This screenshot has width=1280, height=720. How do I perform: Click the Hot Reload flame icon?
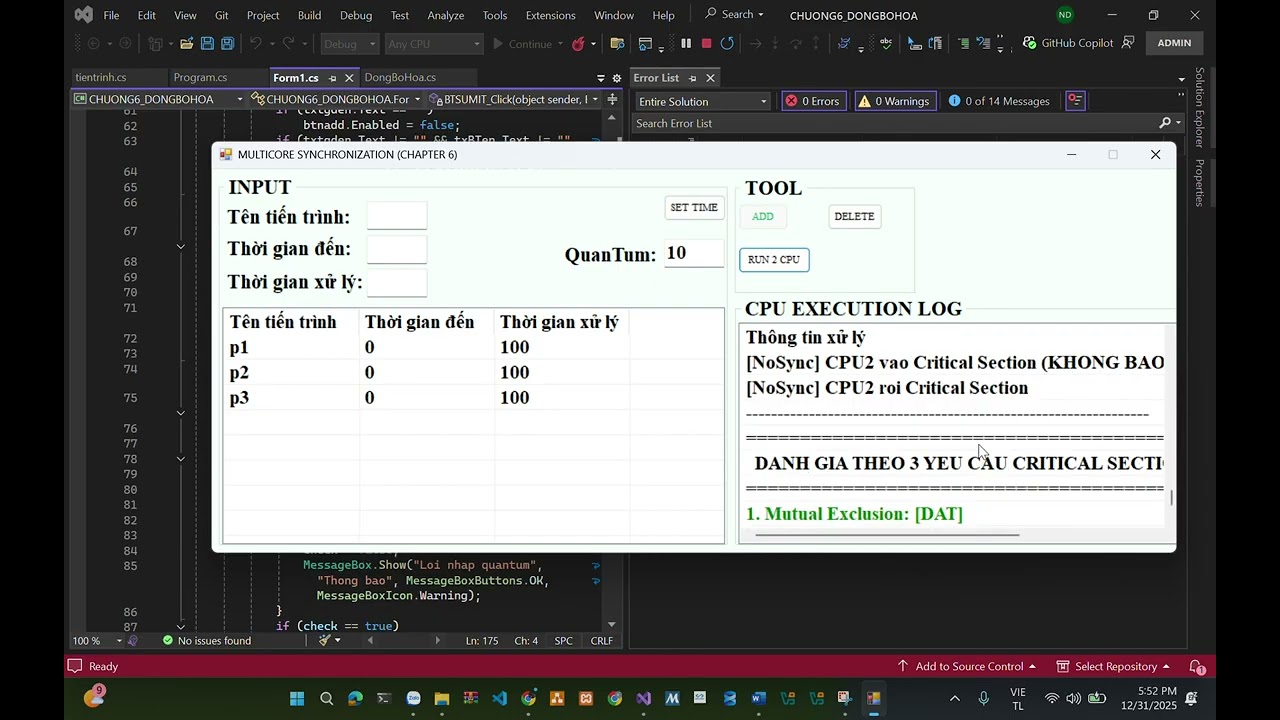pyautogui.click(x=578, y=43)
